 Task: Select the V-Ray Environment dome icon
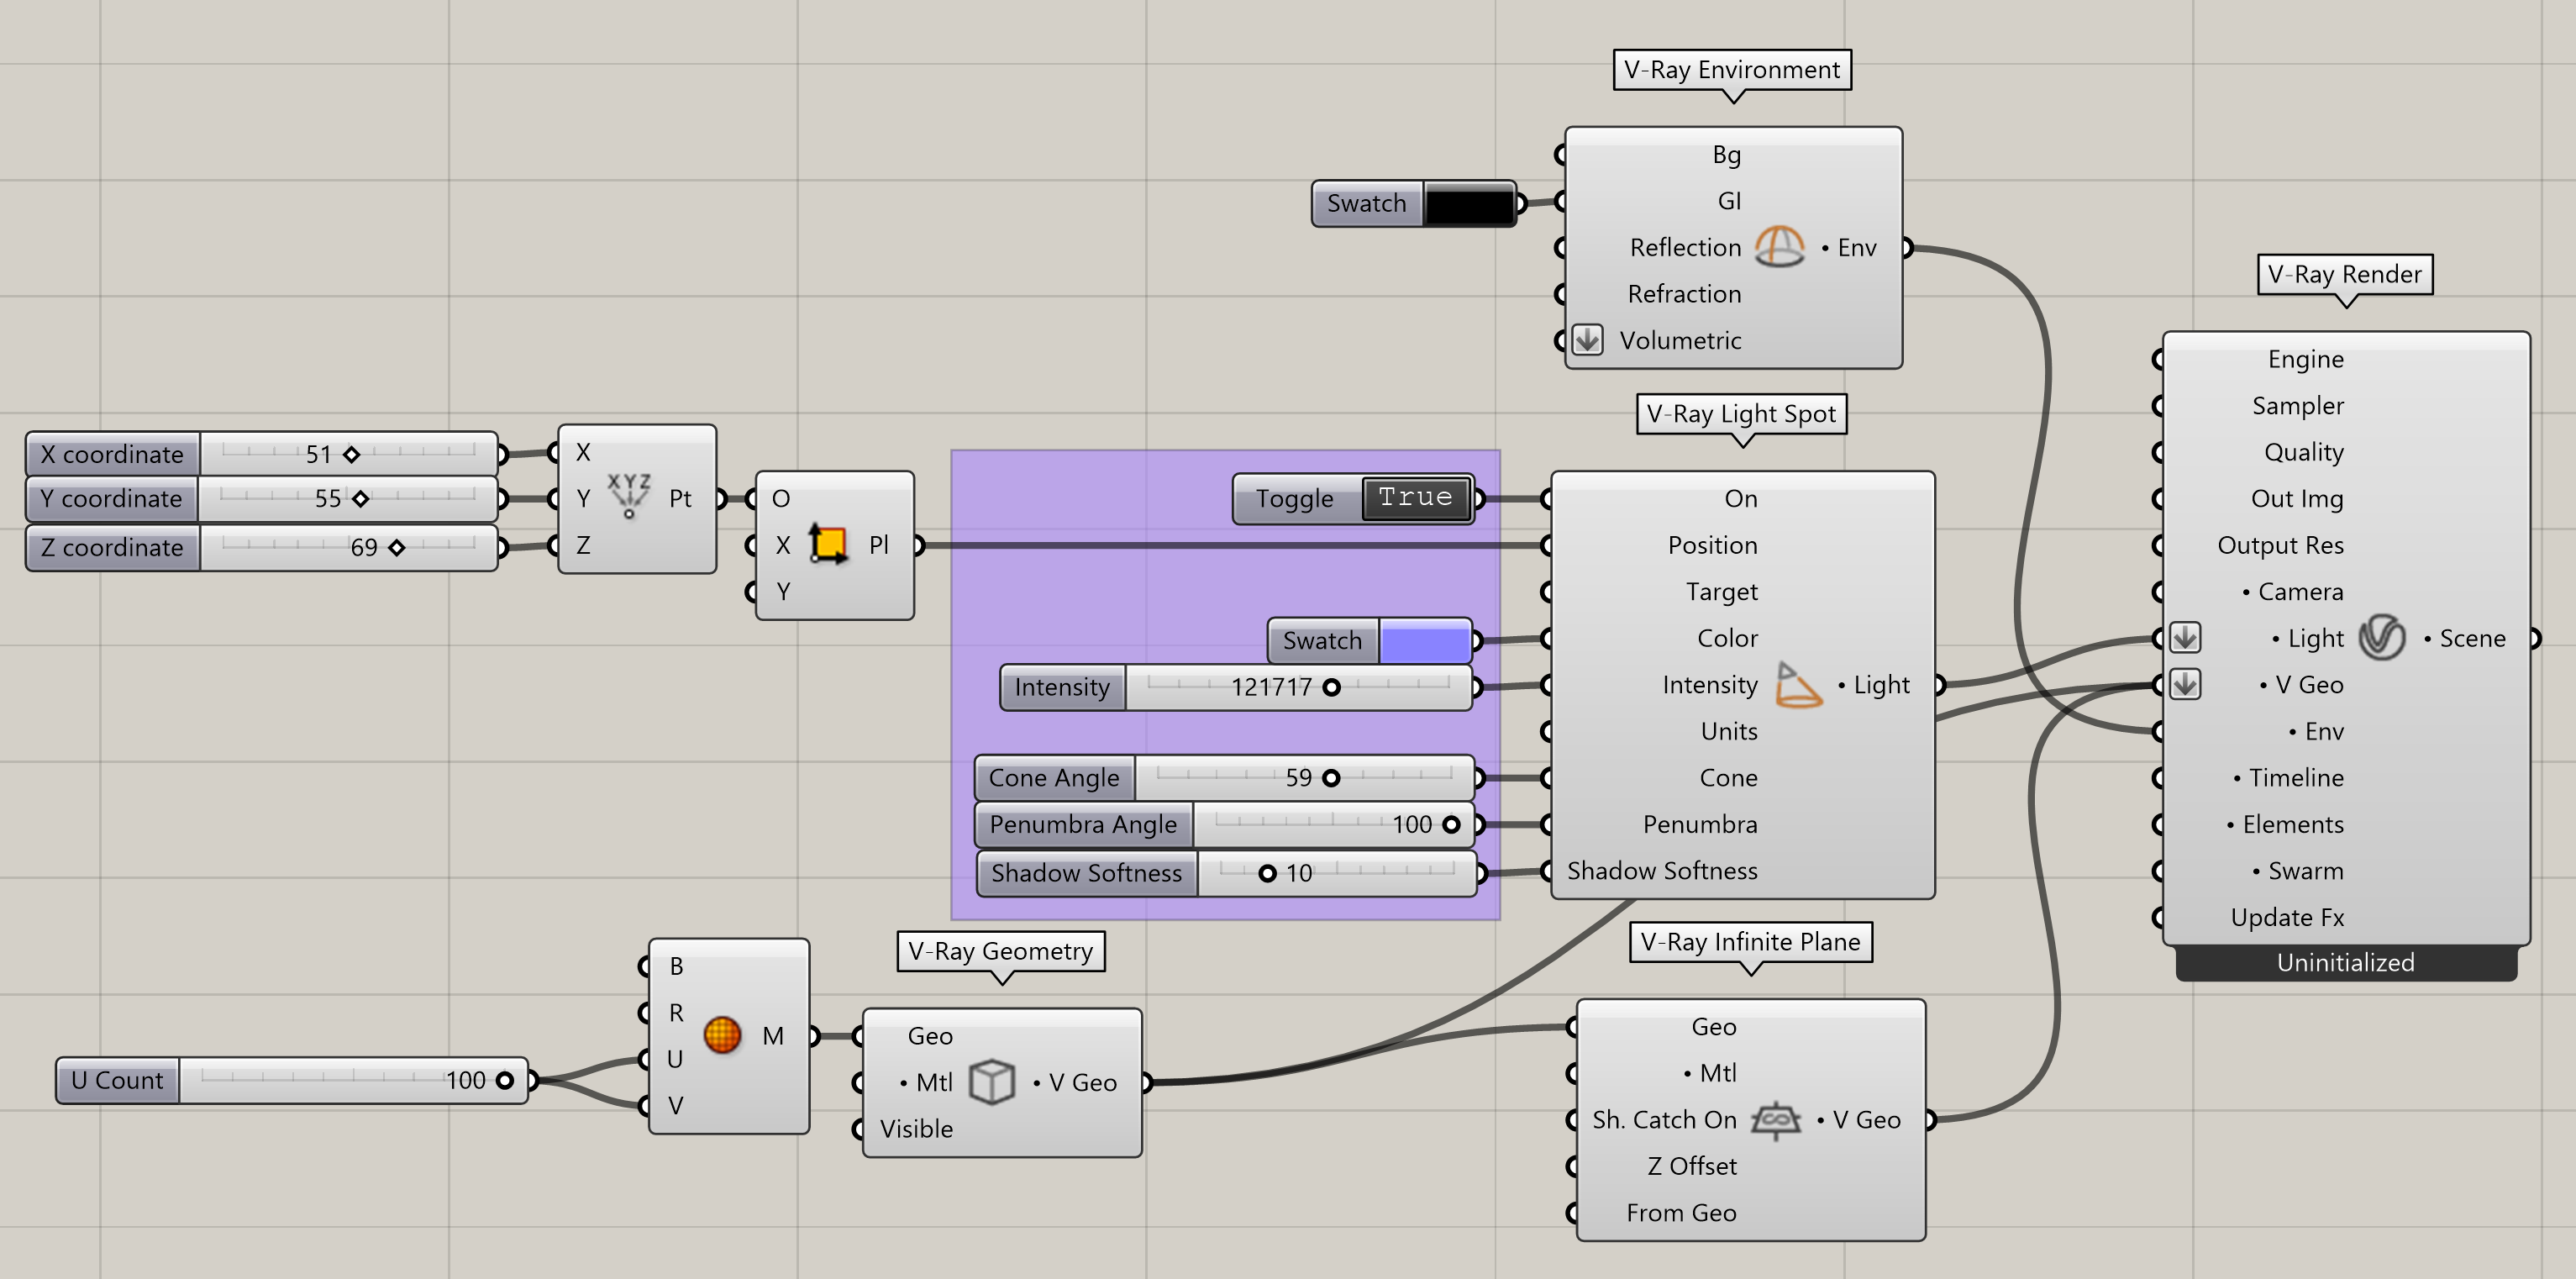[1779, 246]
